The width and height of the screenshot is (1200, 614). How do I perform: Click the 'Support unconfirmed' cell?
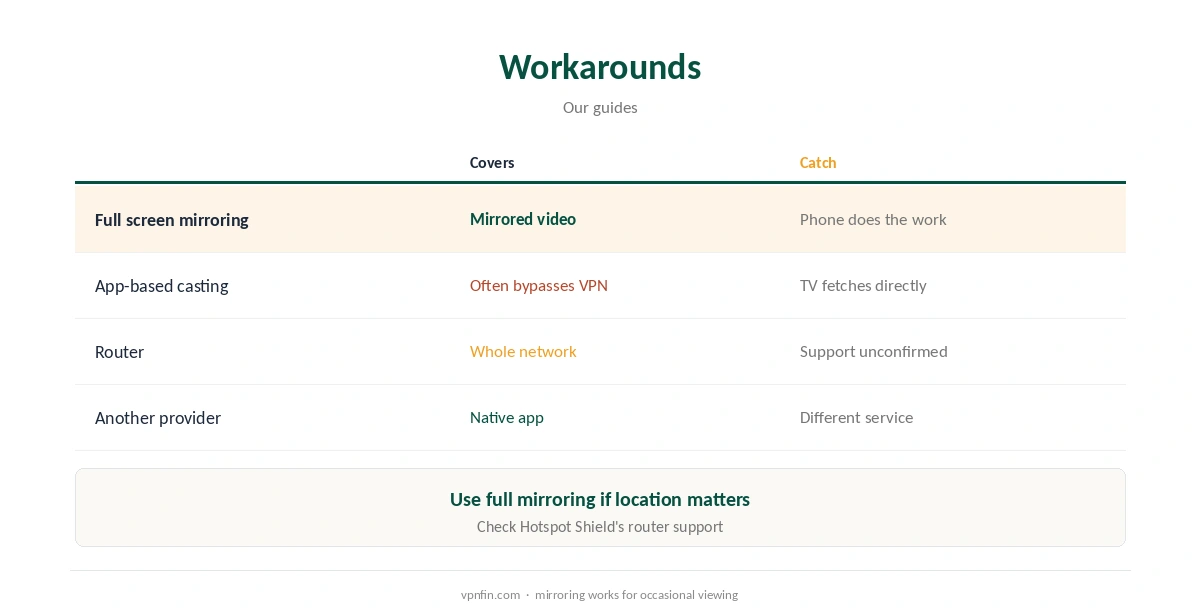point(874,352)
